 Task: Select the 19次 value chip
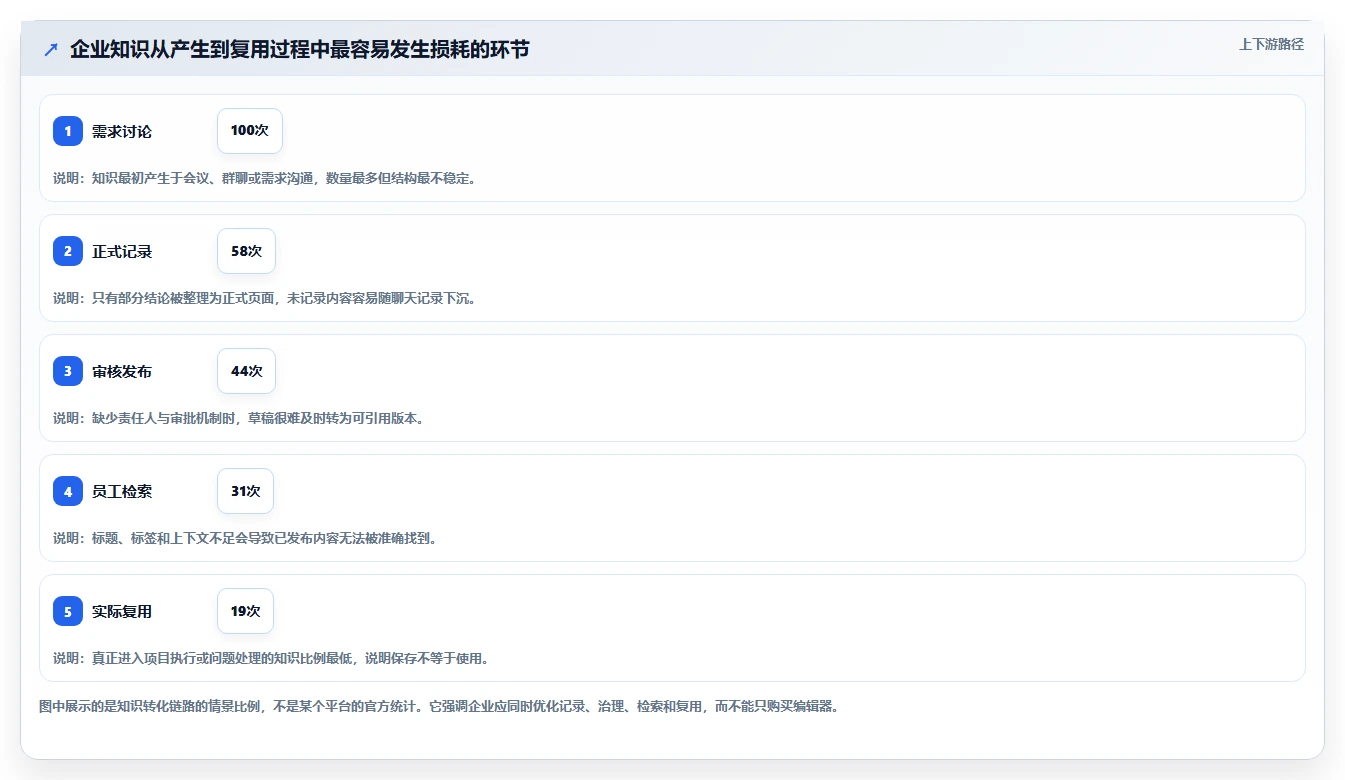click(245, 611)
